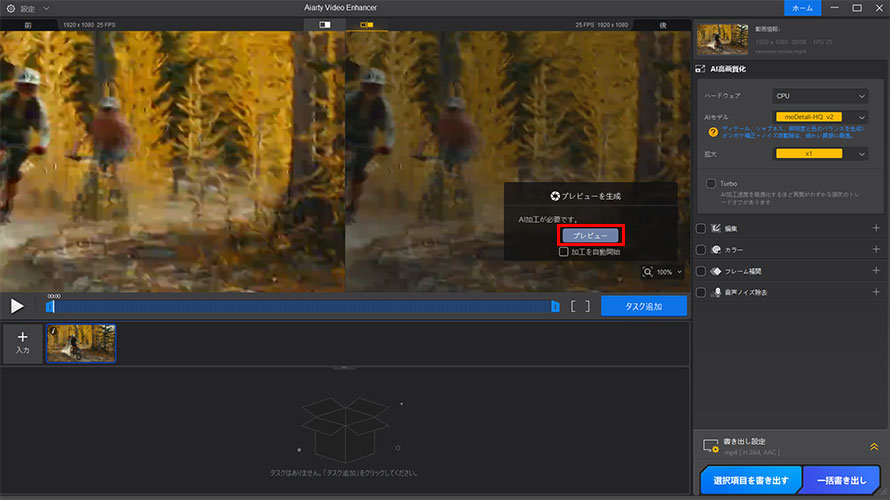The image size is (890, 500).
Task: Open the 拡大 x1 scale dropdown
Action: [x=820, y=153]
